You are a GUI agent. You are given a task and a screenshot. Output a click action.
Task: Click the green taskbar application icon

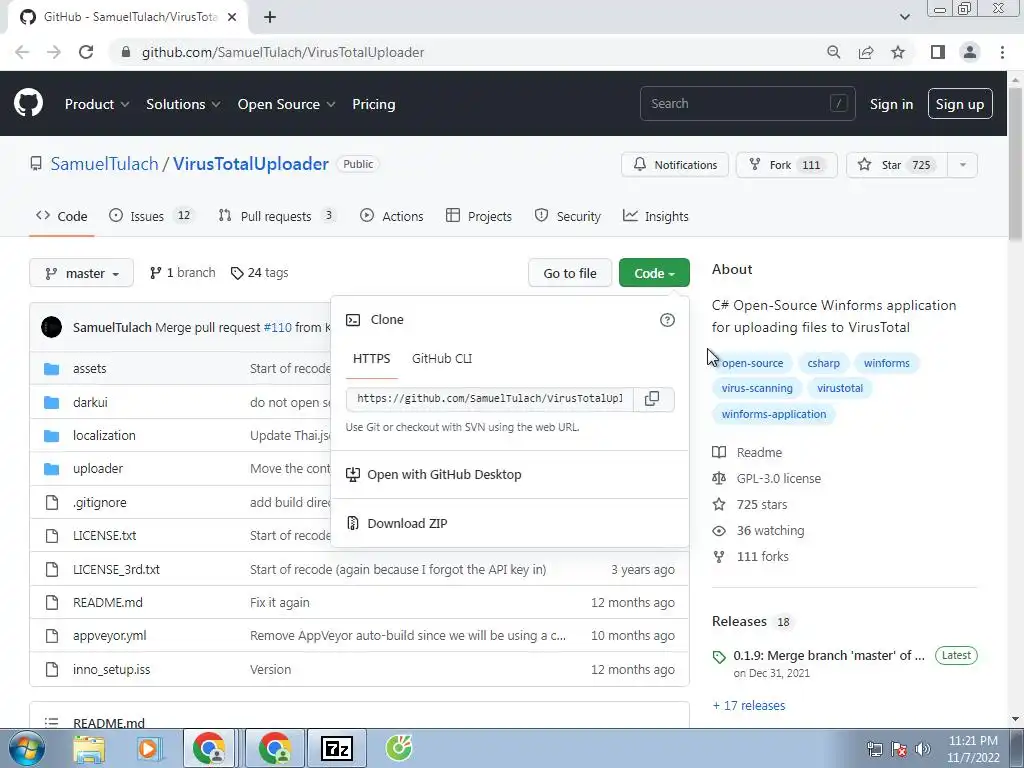click(x=399, y=748)
